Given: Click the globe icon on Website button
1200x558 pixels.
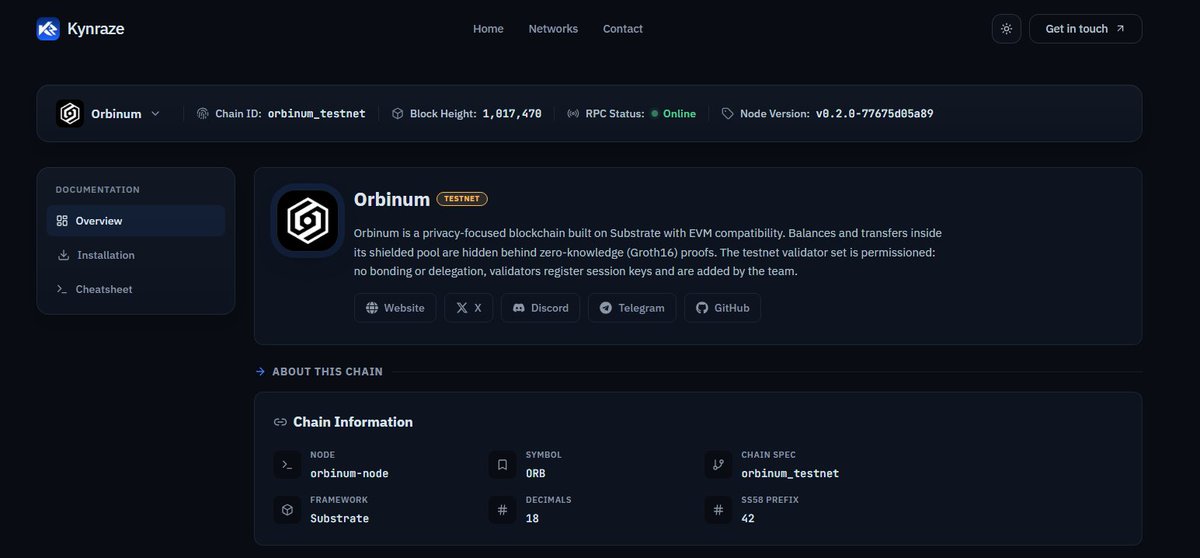Looking at the screenshot, I should (x=372, y=308).
